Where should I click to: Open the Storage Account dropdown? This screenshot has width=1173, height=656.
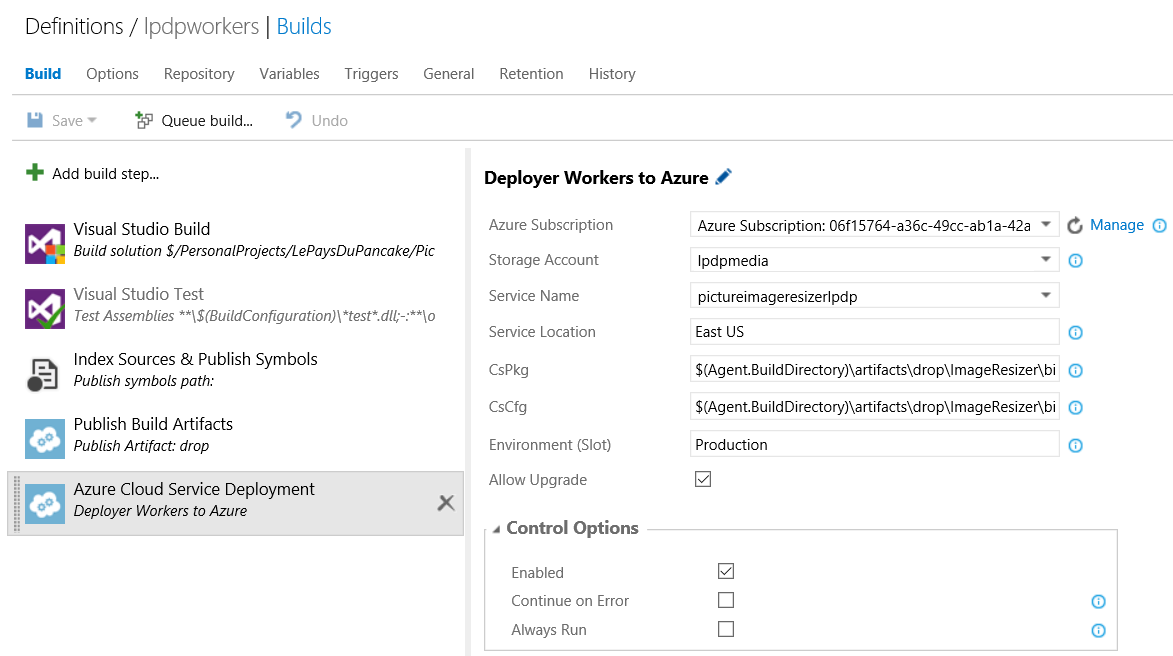tap(1046, 260)
